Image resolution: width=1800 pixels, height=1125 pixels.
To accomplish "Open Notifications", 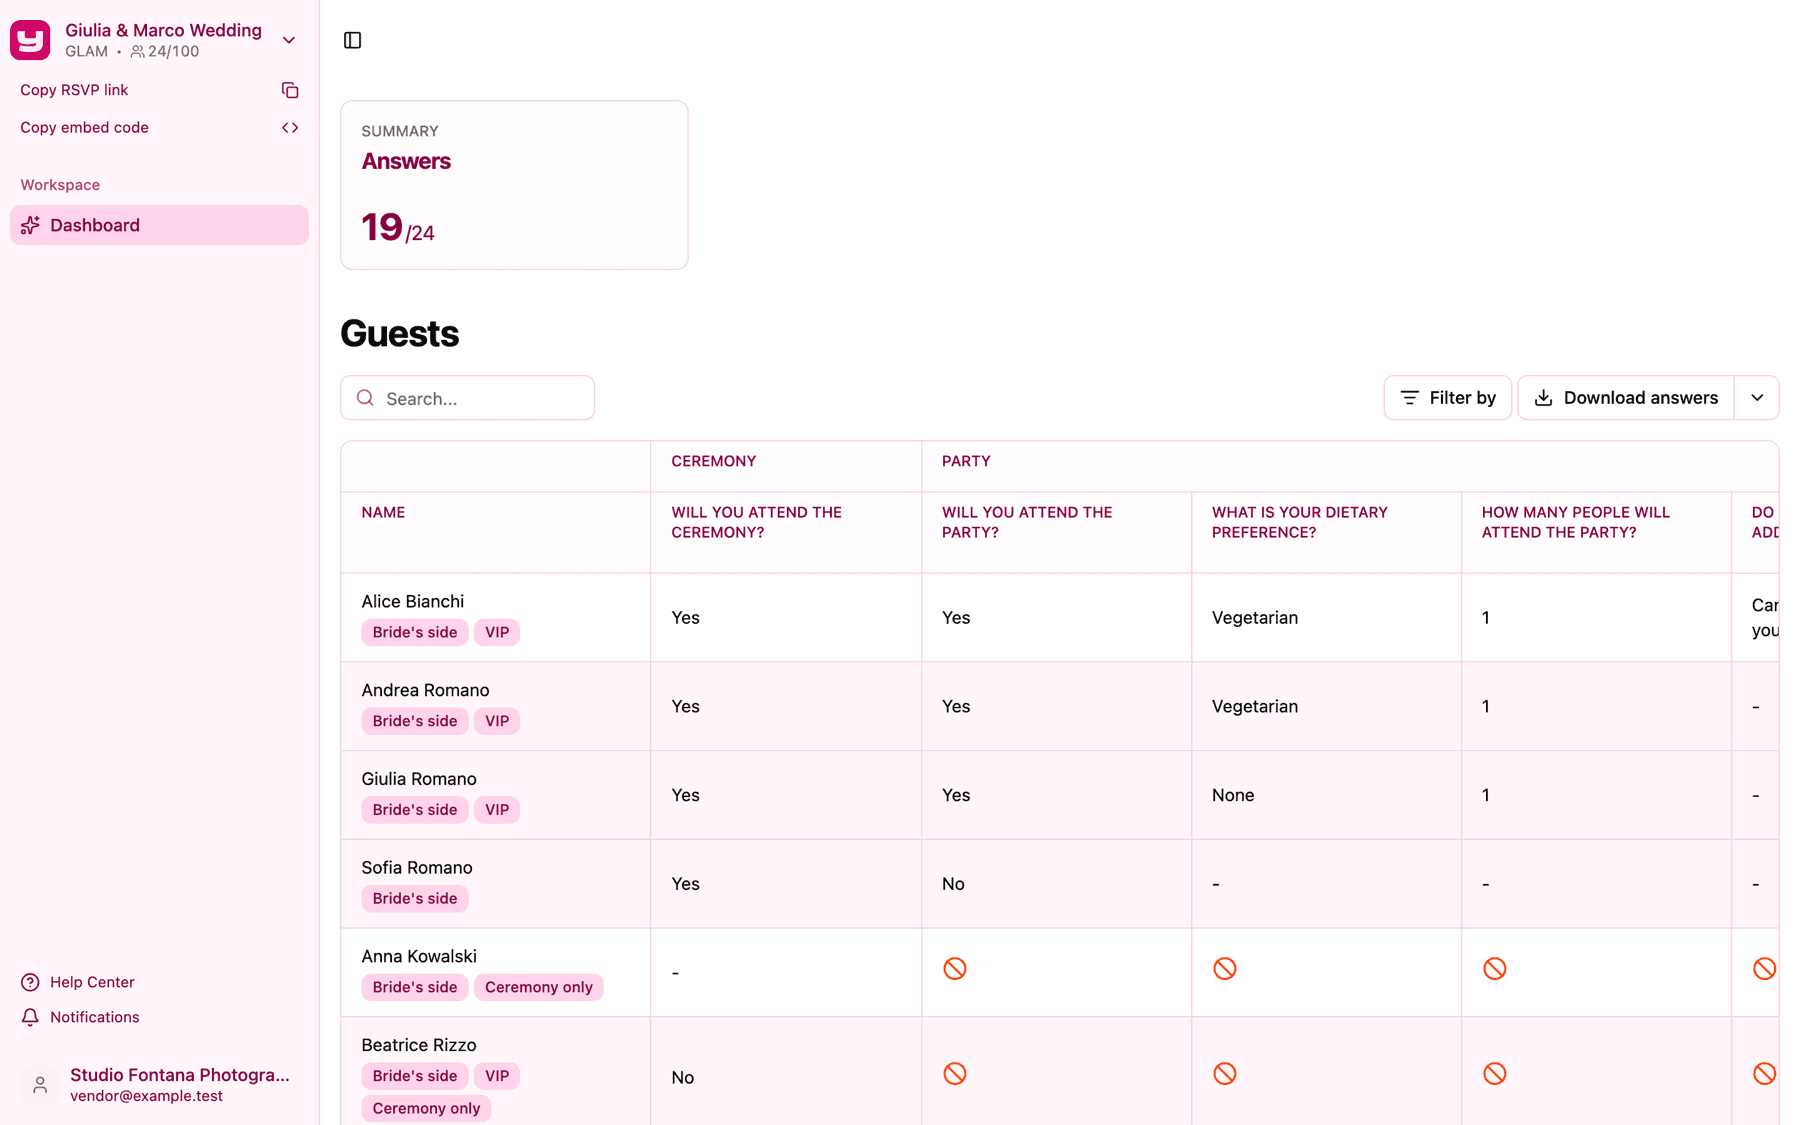I will 95,1017.
